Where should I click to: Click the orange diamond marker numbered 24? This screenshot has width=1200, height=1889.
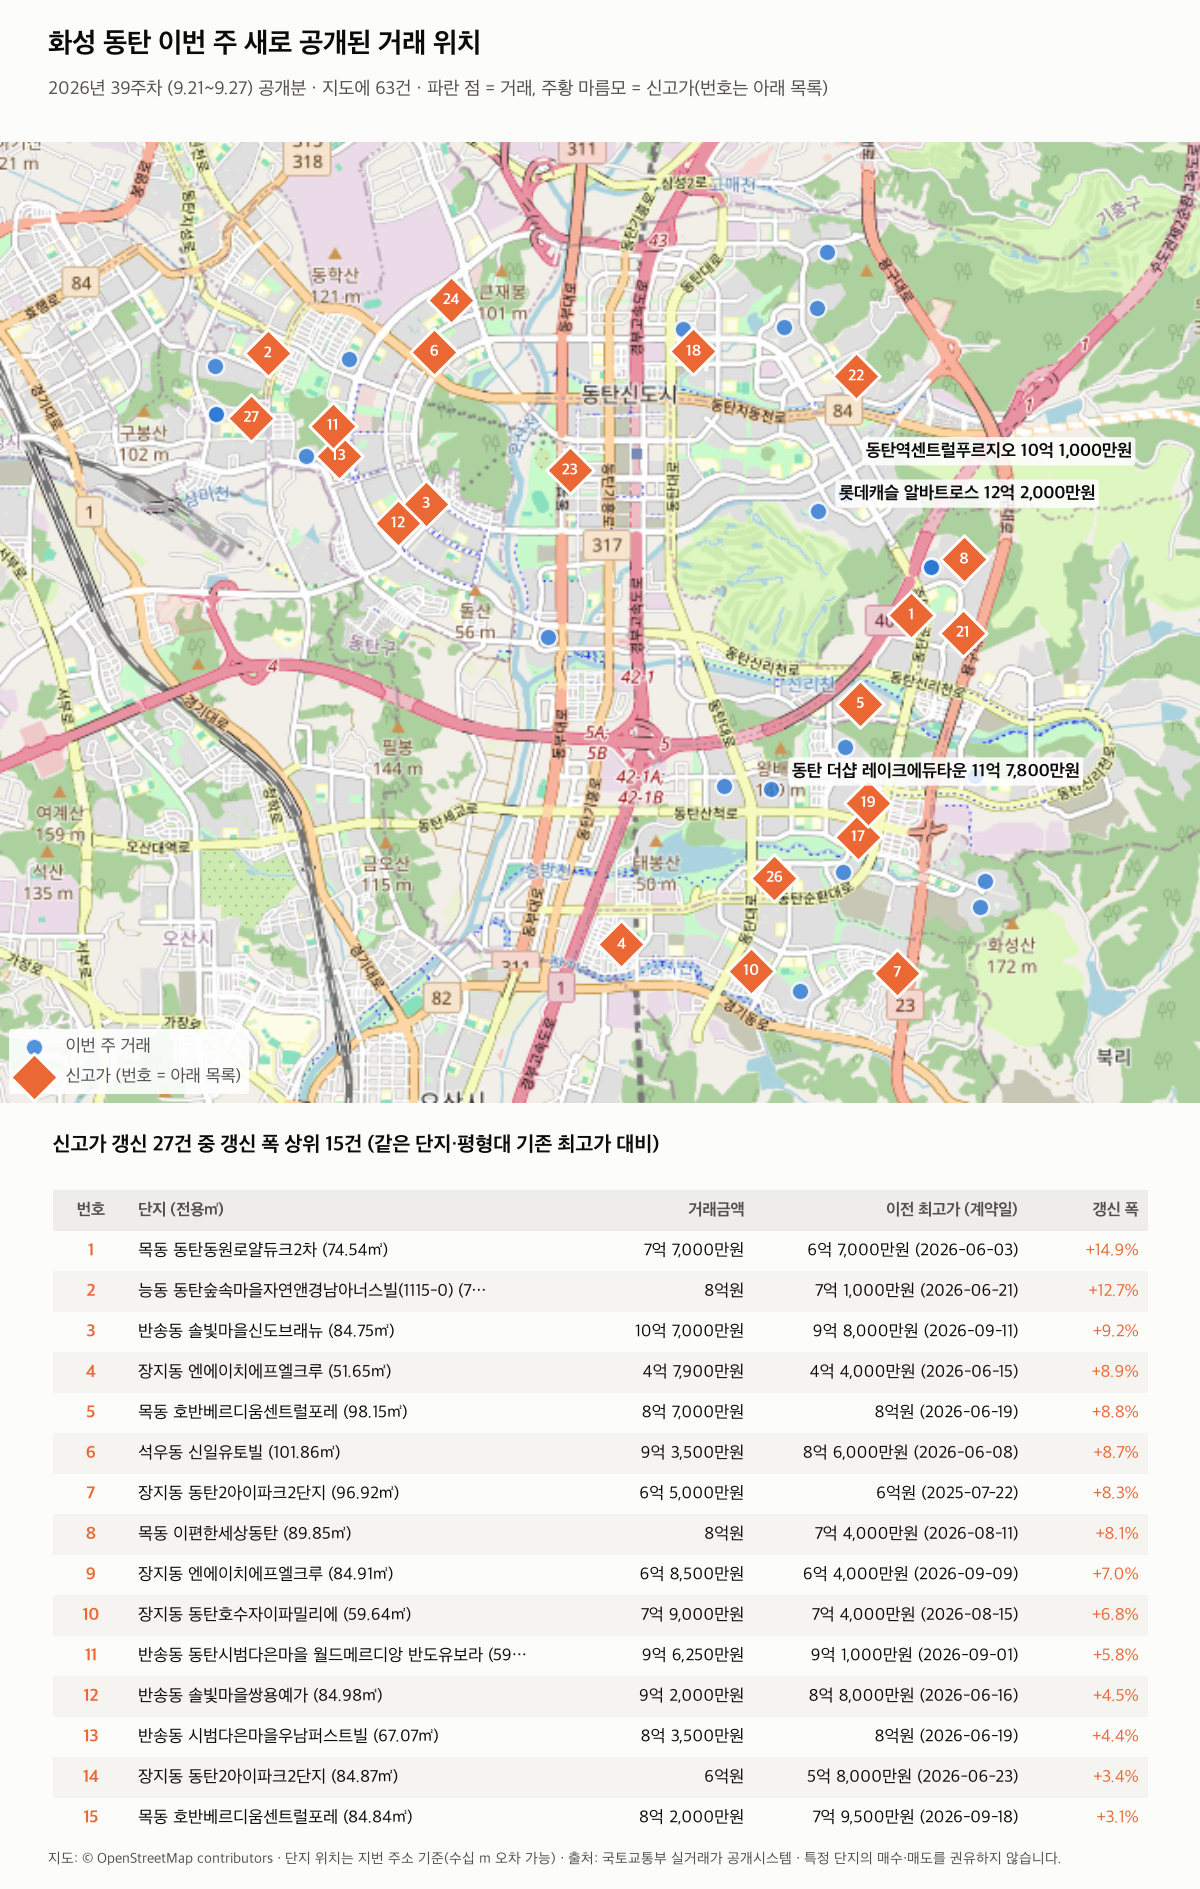pos(451,299)
